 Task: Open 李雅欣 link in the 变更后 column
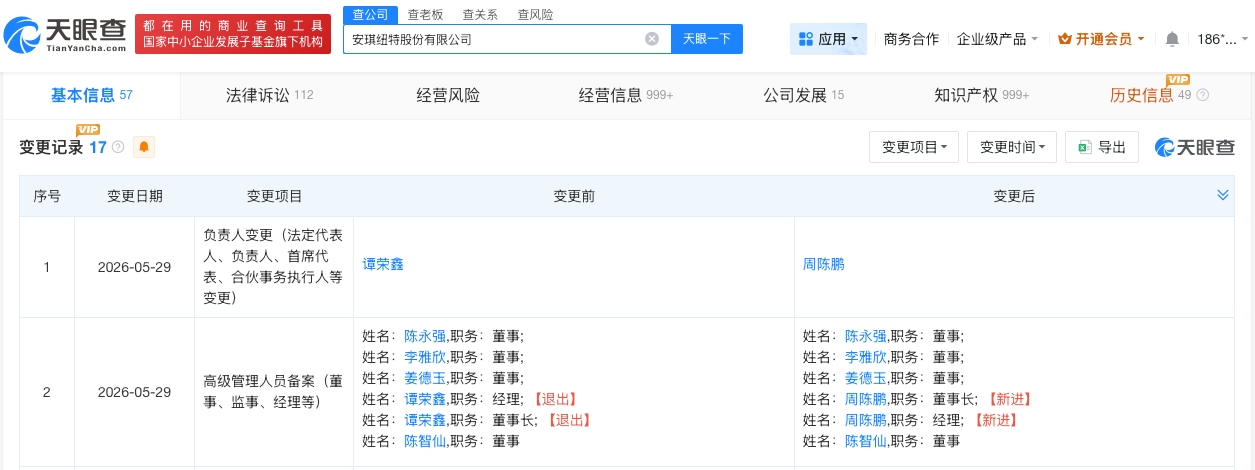click(x=865, y=357)
